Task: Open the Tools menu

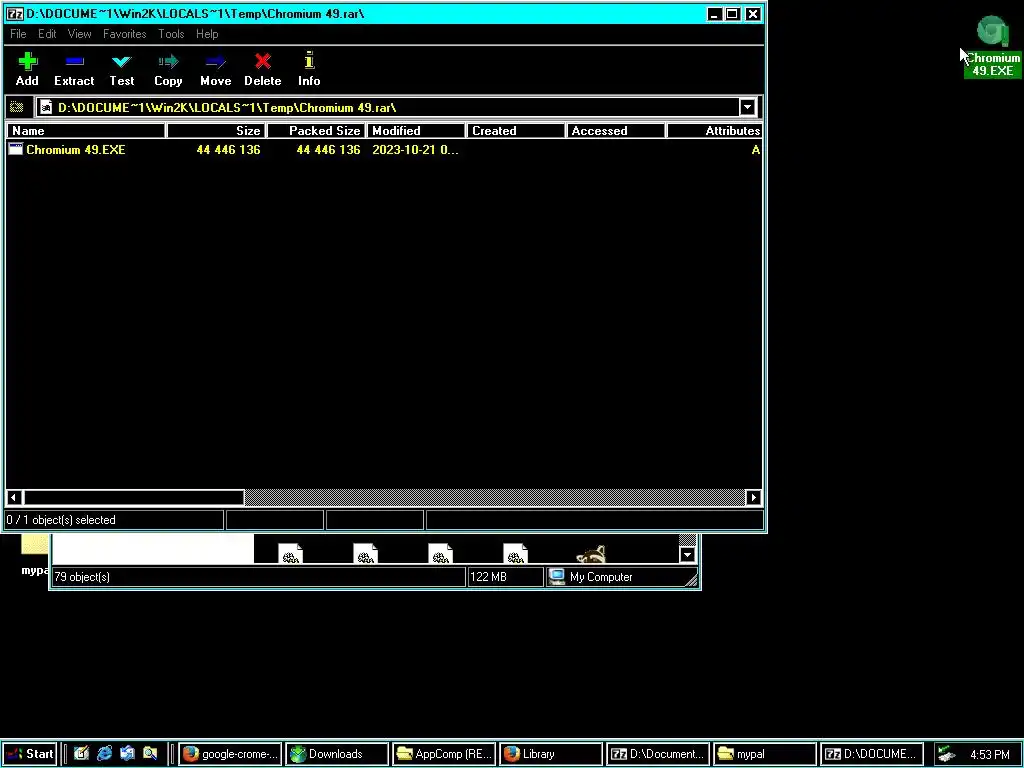Action: click(x=171, y=34)
